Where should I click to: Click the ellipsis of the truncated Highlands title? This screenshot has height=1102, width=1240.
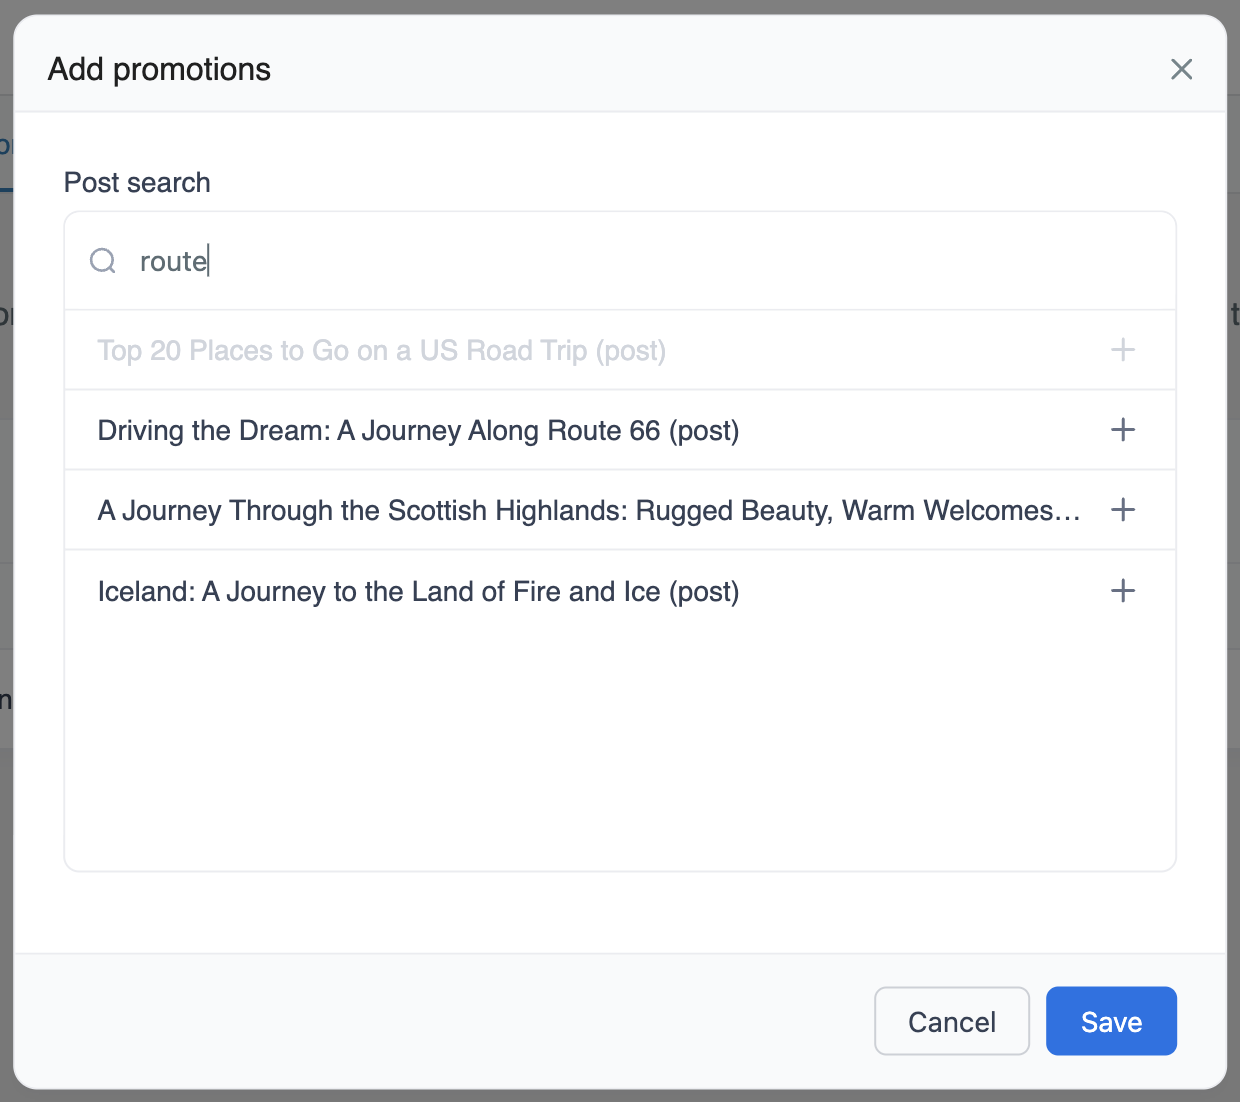[1069, 514]
